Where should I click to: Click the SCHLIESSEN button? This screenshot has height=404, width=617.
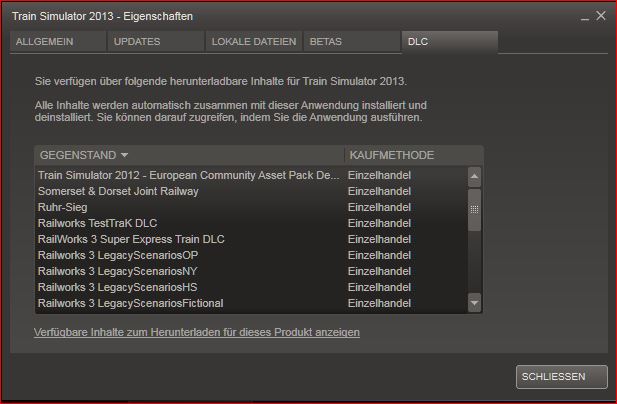pos(562,377)
